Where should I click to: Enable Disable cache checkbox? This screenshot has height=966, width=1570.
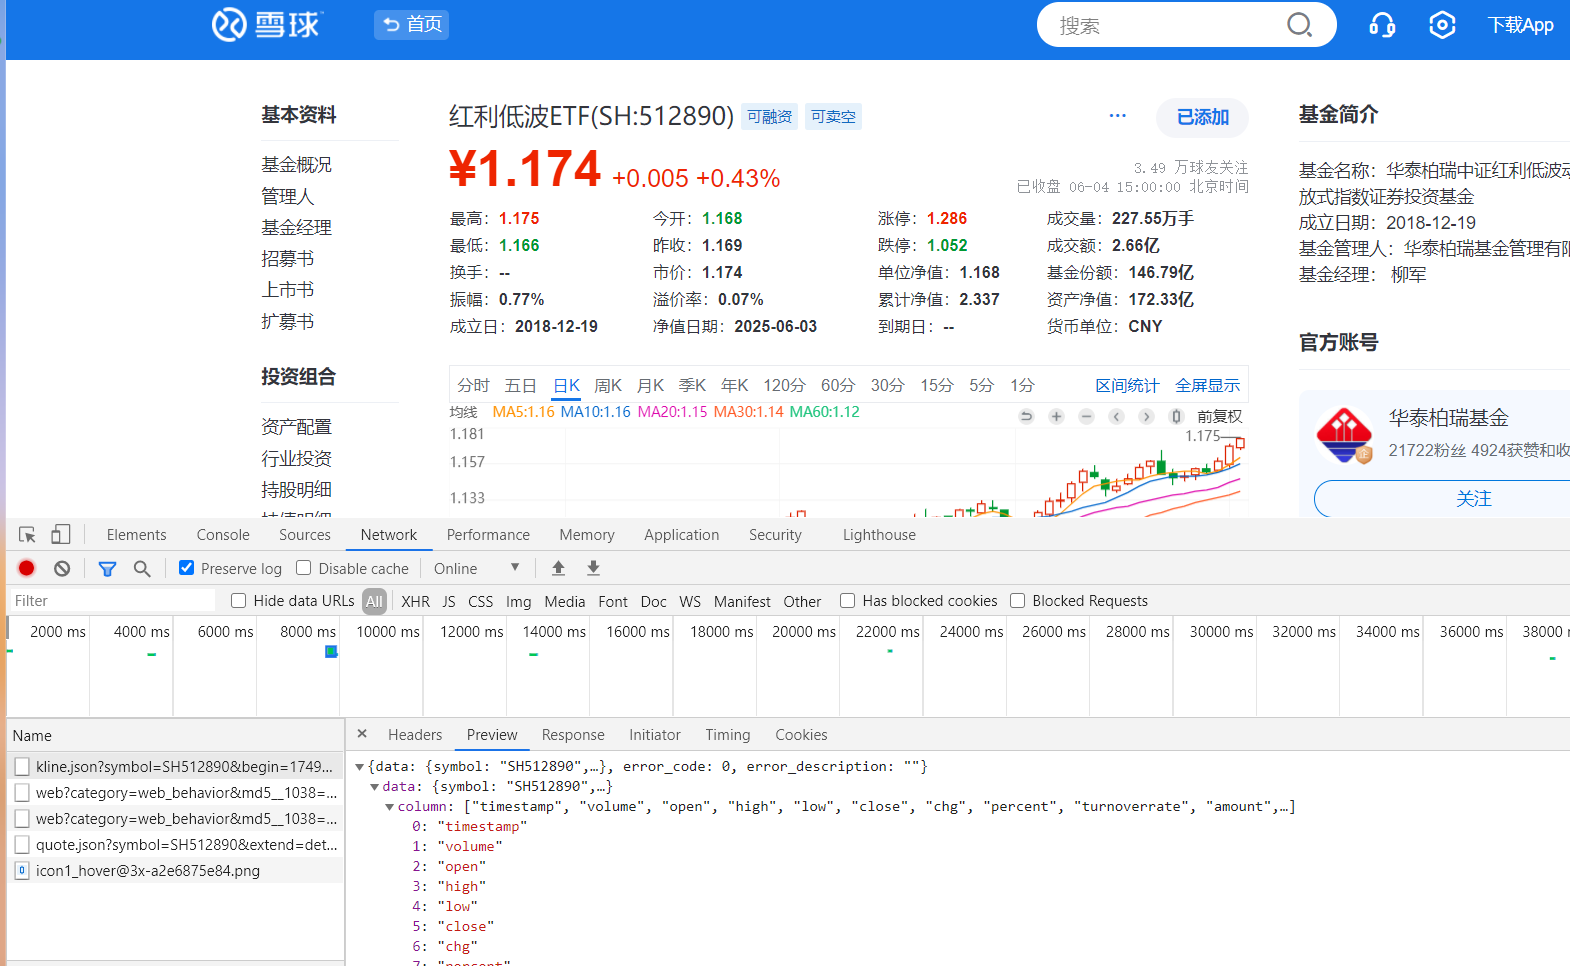pos(304,568)
